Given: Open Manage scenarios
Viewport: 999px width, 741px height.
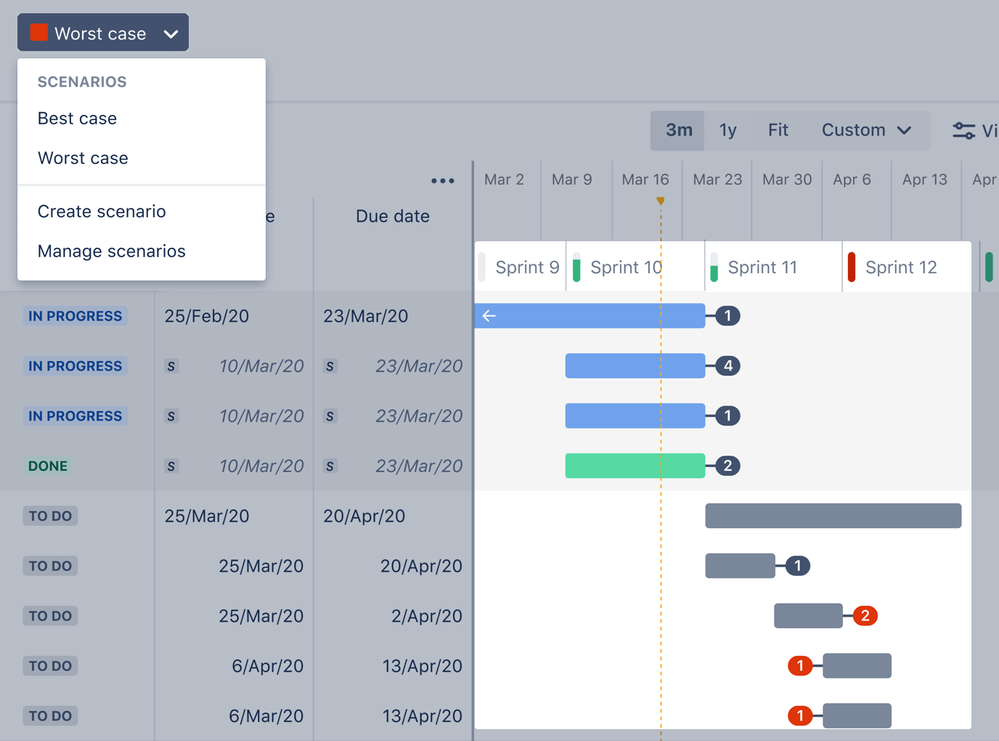Looking at the screenshot, I should coord(111,251).
